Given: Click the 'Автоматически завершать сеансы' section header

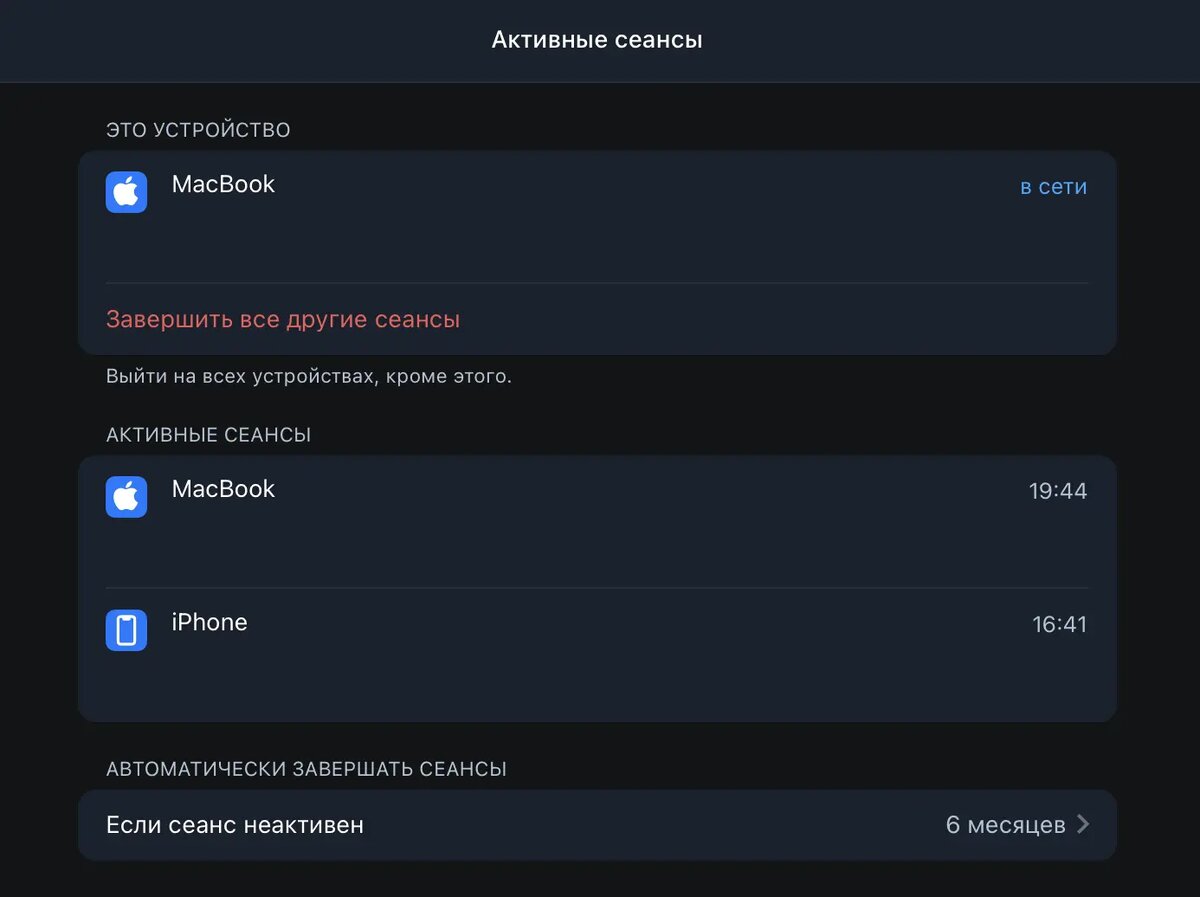Looking at the screenshot, I should click(x=306, y=769).
